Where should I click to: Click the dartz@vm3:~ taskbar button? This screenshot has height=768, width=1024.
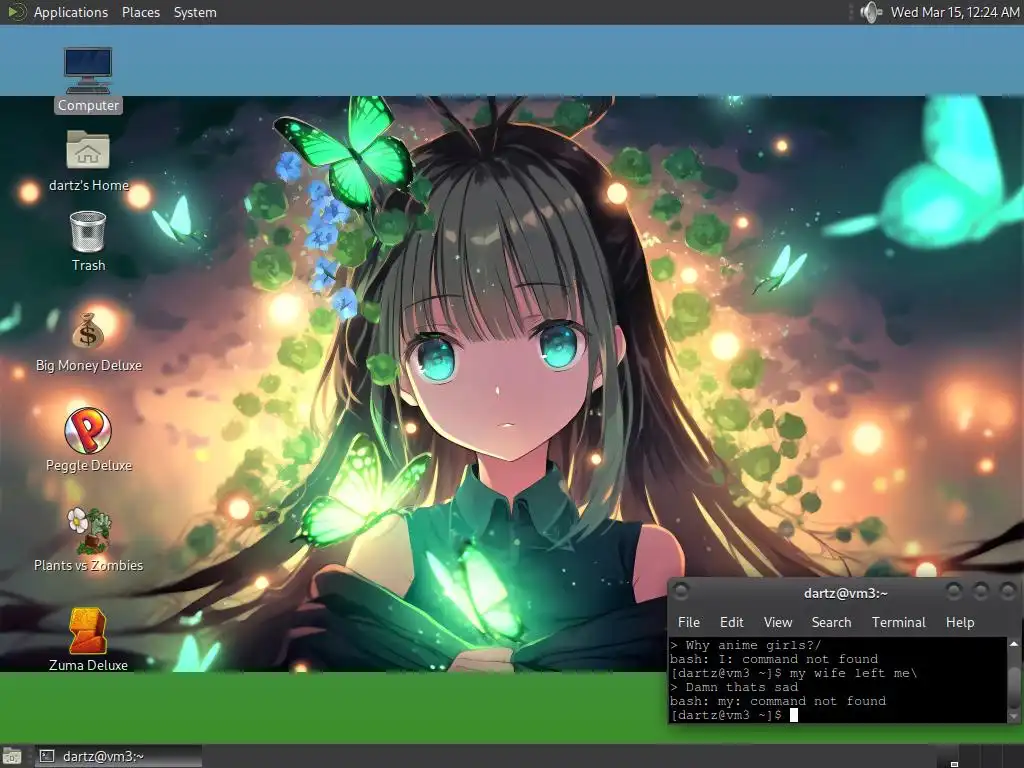coord(118,756)
